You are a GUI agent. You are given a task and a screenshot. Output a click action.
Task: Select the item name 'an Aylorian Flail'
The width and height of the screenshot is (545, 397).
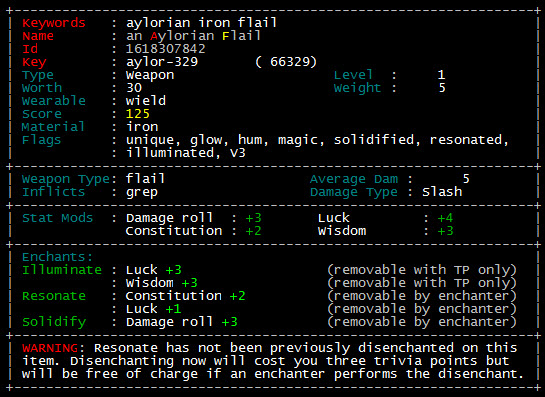click(193, 36)
